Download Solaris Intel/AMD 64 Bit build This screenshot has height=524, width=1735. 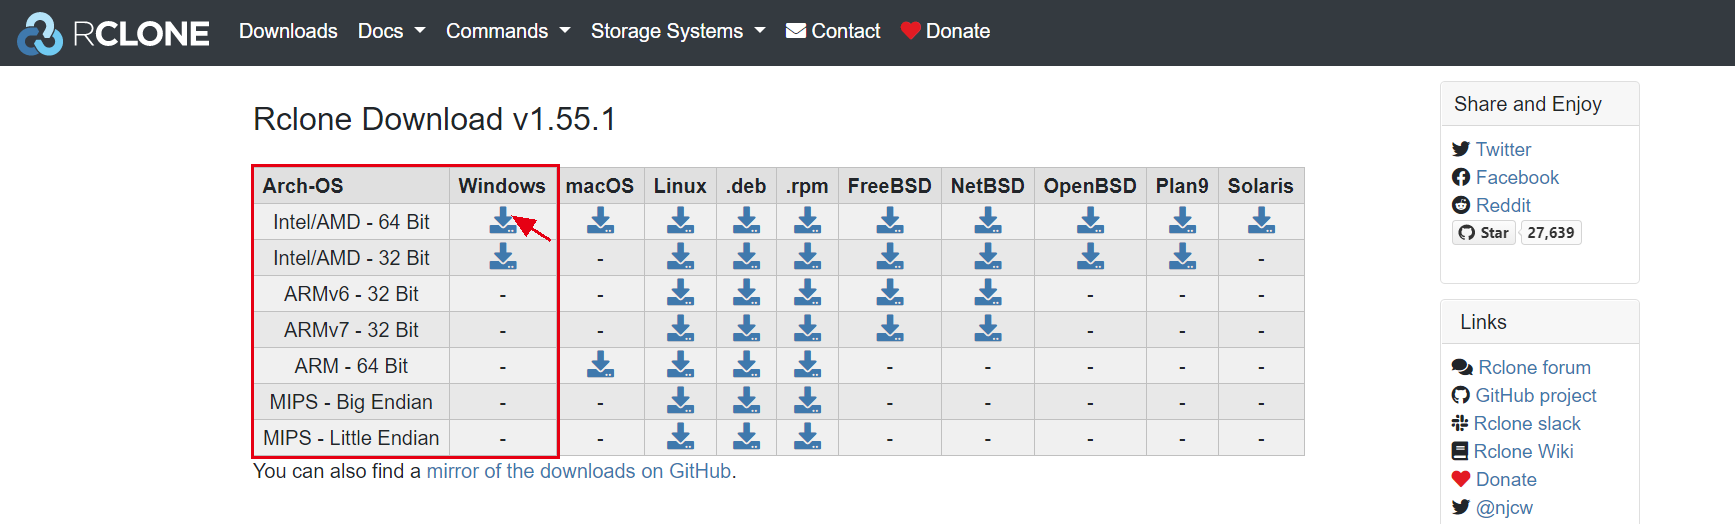point(1261,221)
